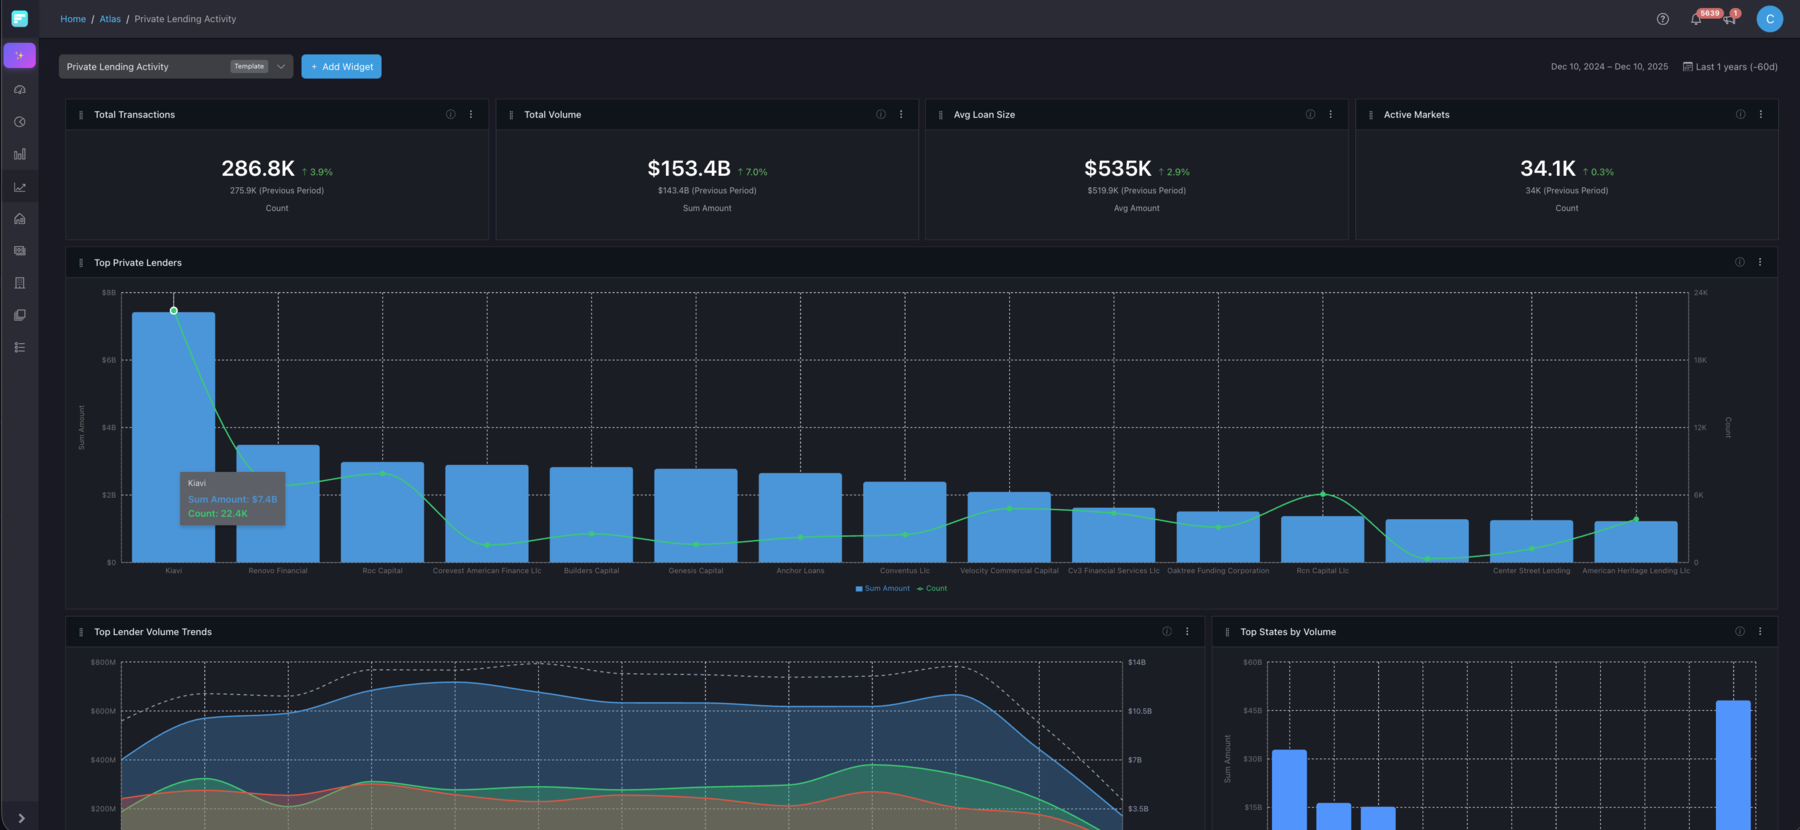Open Total Transactions widget kebab menu
The image size is (1800, 830).
(x=471, y=115)
